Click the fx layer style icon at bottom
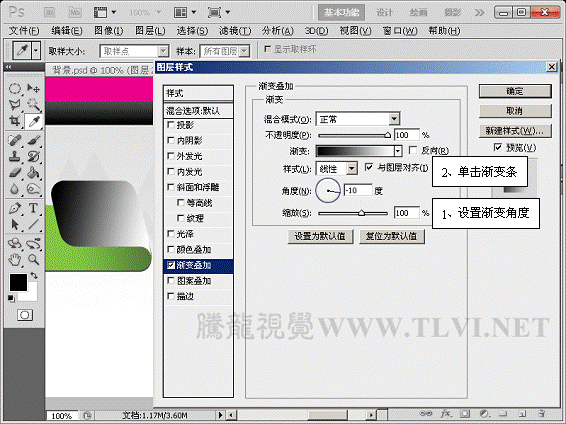Image resolution: width=566 pixels, height=424 pixels. 446,413
